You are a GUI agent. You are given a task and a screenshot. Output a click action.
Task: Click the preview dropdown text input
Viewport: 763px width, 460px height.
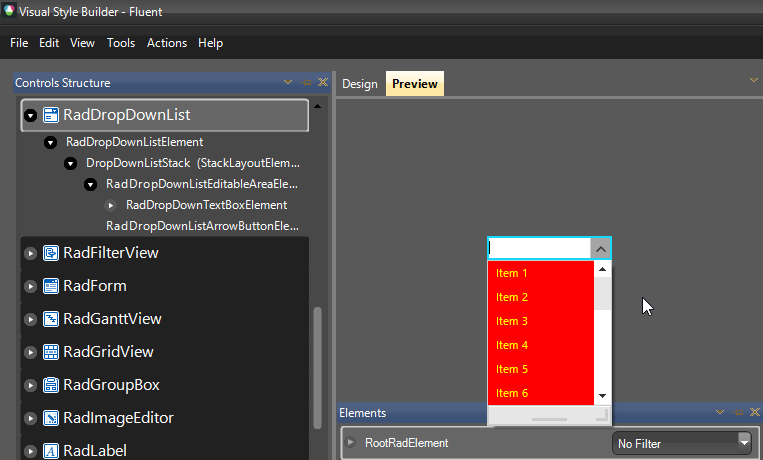[538, 249]
